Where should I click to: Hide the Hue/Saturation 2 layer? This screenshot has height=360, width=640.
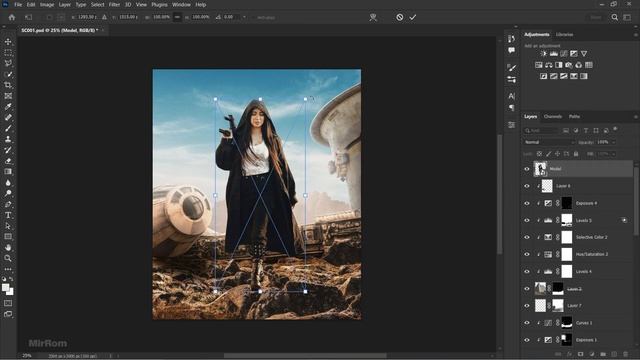coord(527,254)
